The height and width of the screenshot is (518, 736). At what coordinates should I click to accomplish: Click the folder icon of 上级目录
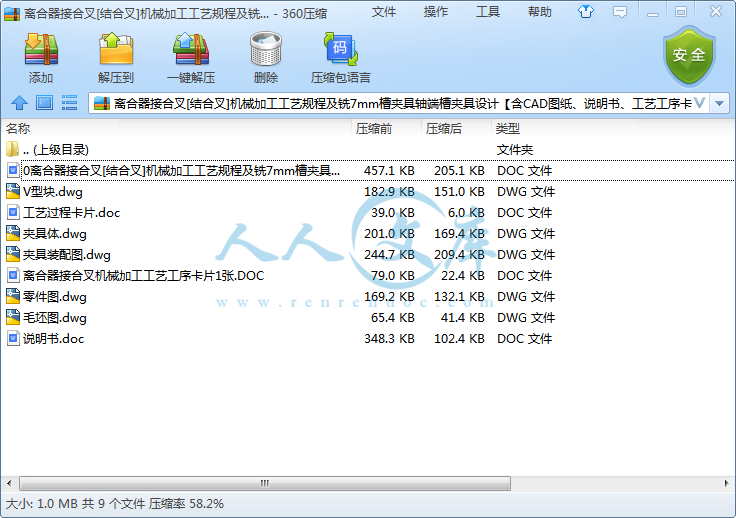click(13, 149)
